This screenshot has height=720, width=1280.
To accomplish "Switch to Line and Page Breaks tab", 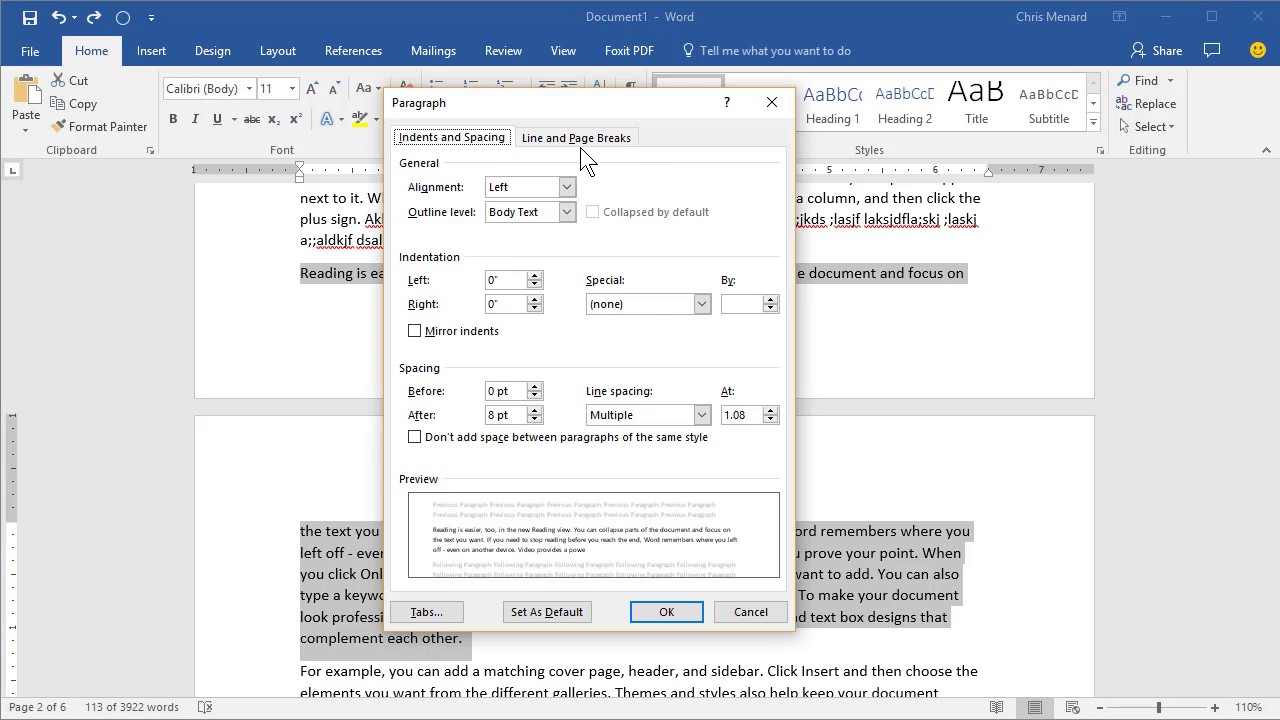I will coord(576,138).
